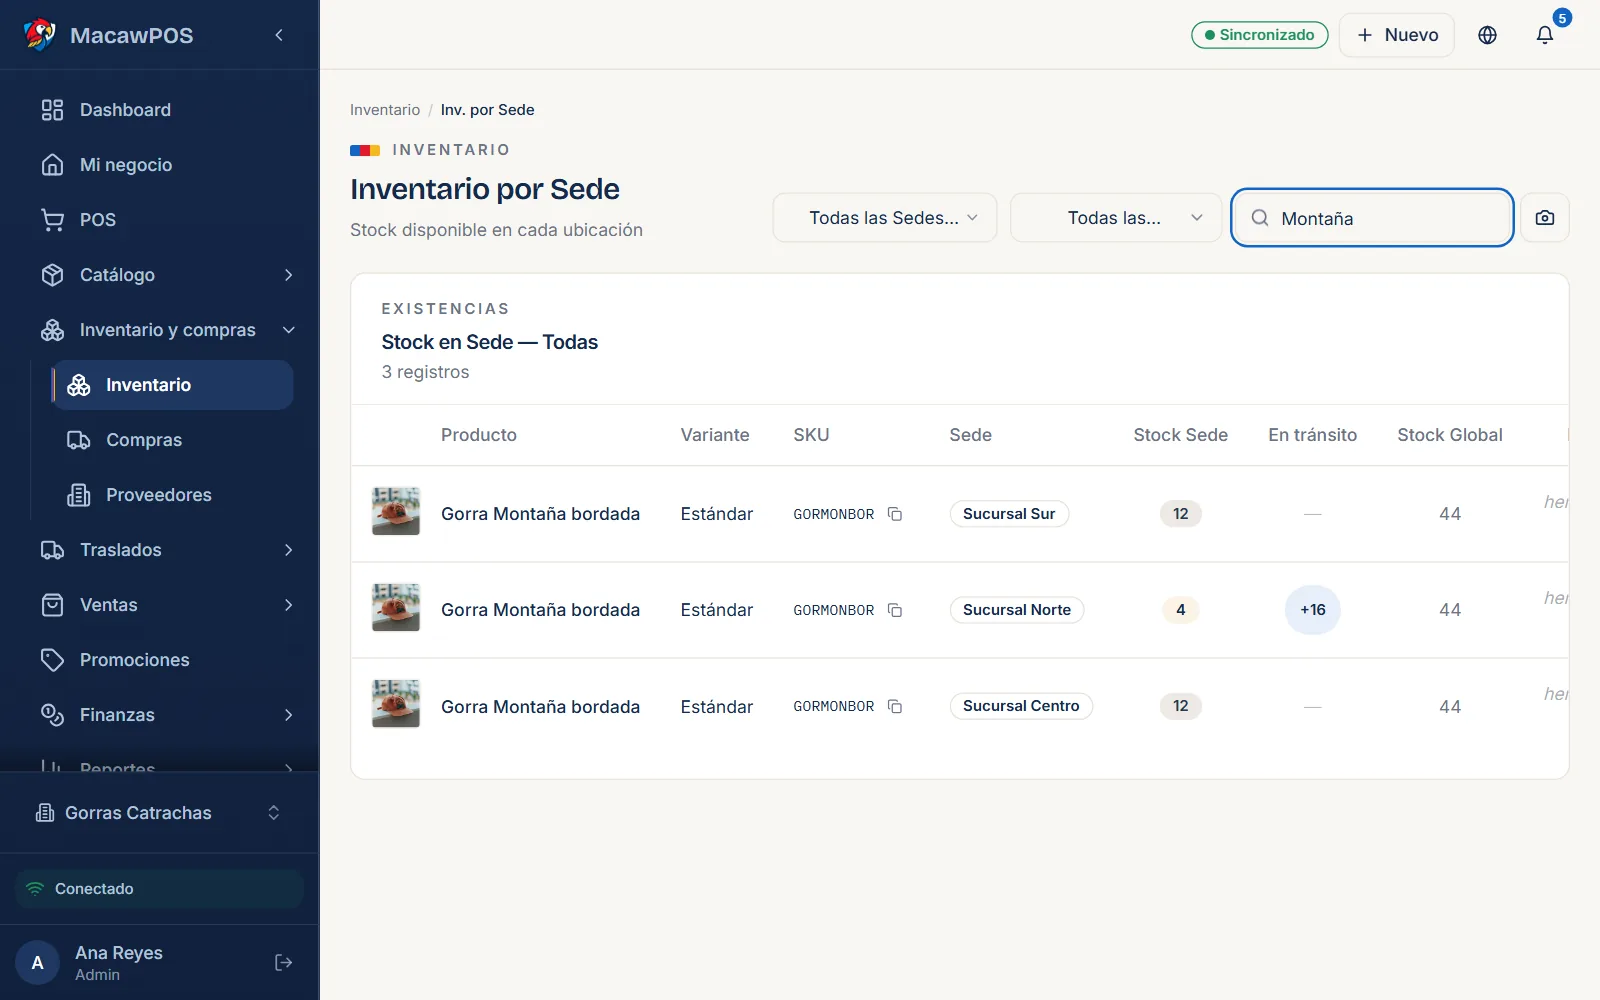Click the Sucursal Centro sede tag

[x=1021, y=706]
